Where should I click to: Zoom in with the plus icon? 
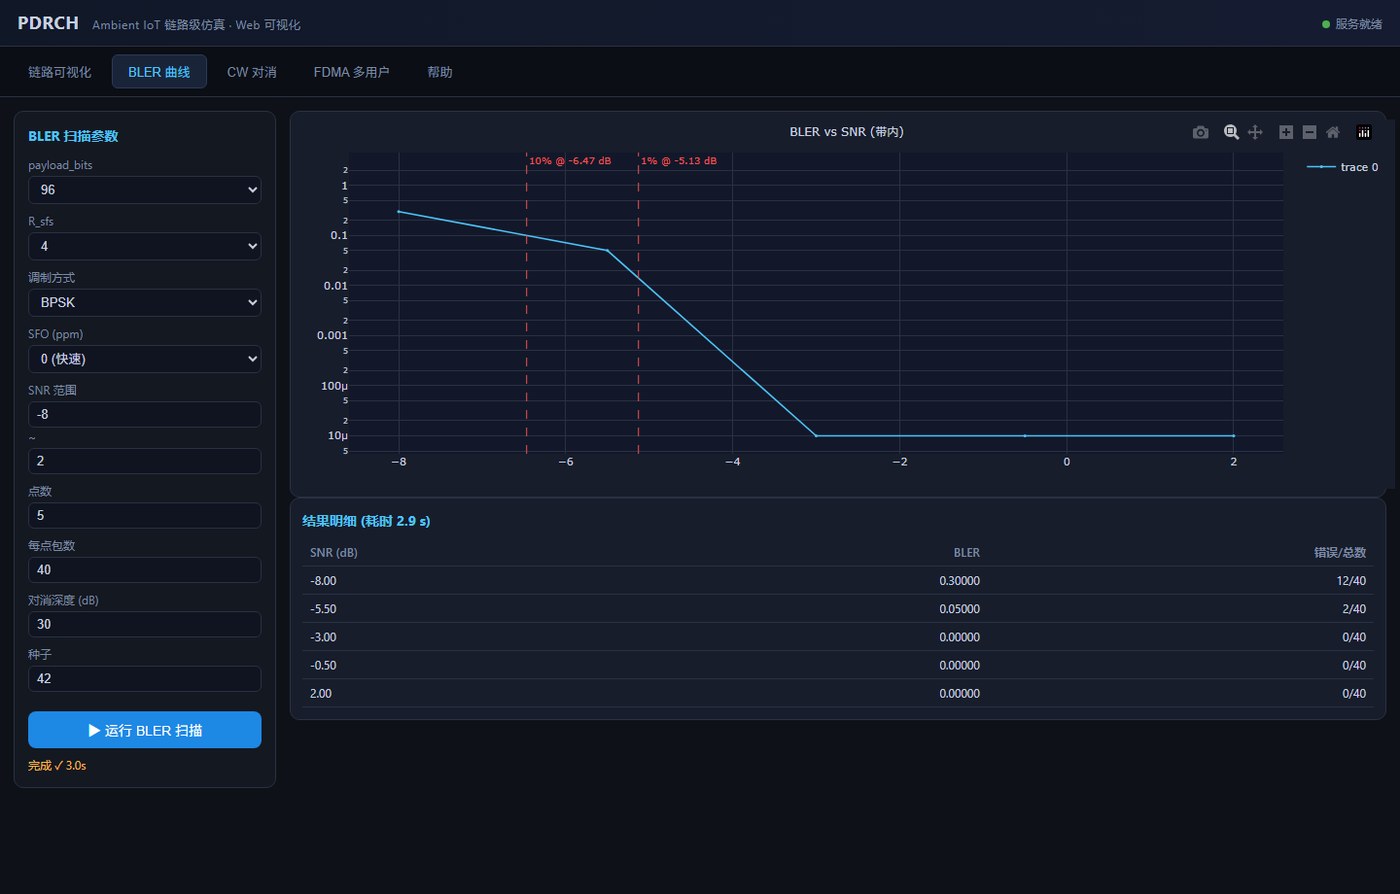[x=1286, y=132]
